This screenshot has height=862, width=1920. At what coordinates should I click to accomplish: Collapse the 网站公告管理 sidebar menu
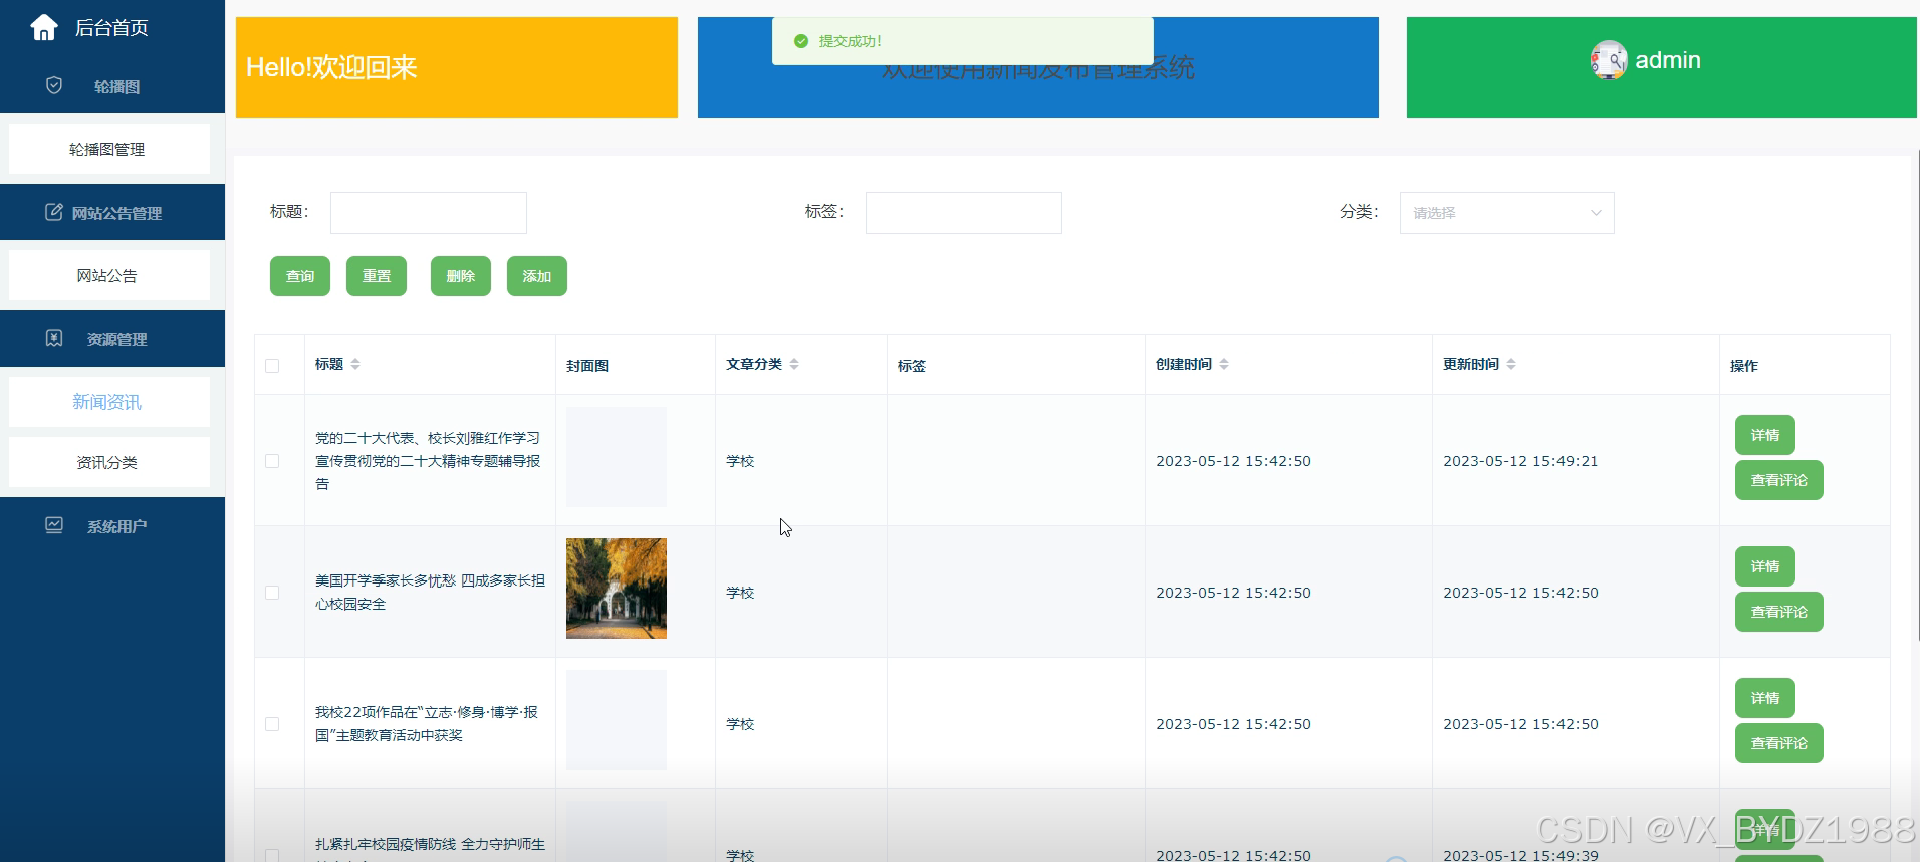[112, 212]
